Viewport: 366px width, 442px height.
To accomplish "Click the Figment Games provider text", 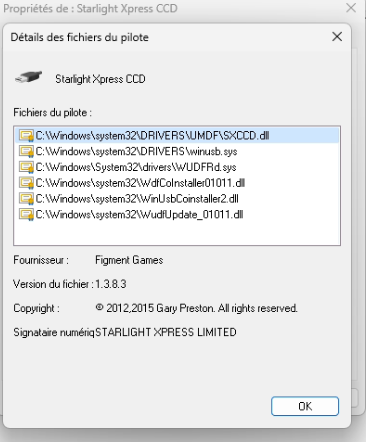I will point(129,260).
